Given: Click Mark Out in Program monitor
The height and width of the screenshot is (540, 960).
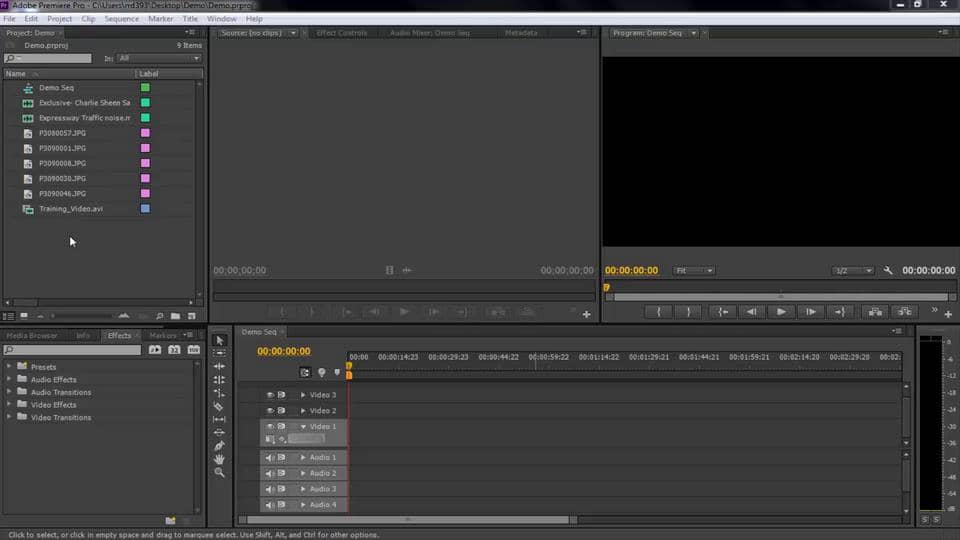Looking at the screenshot, I should (x=689, y=312).
